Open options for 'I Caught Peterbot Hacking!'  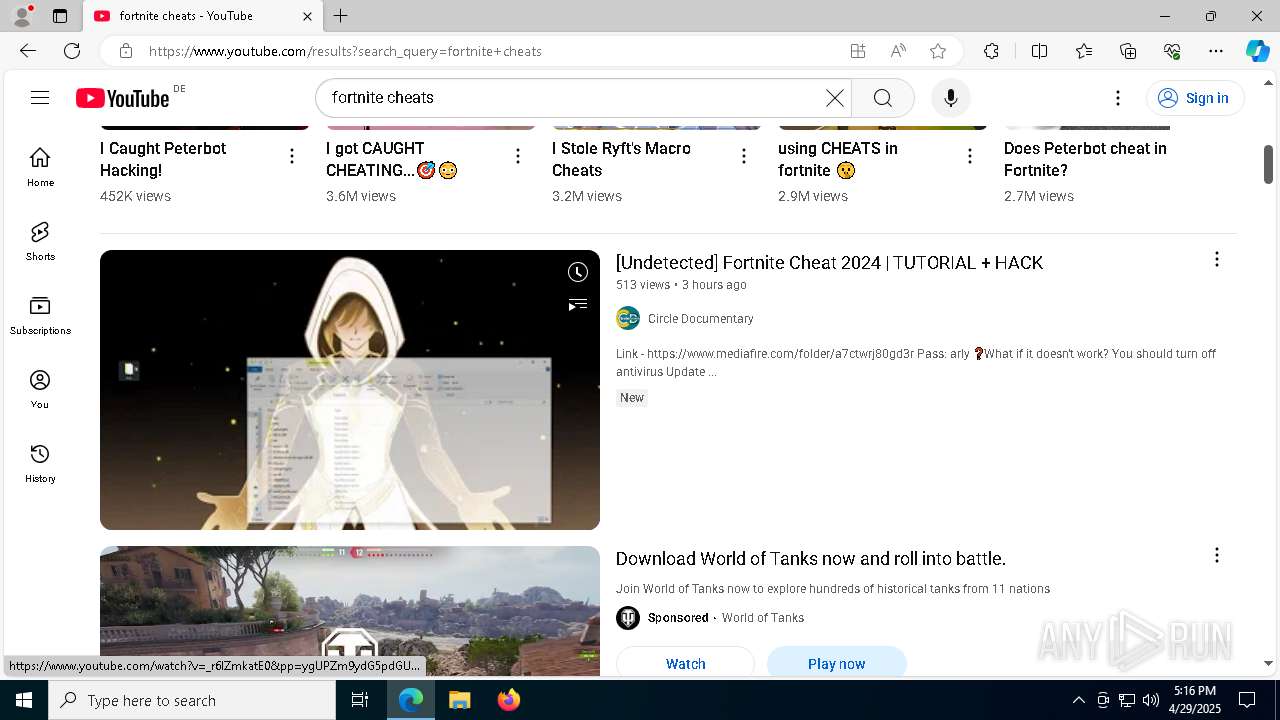pos(292,156)
